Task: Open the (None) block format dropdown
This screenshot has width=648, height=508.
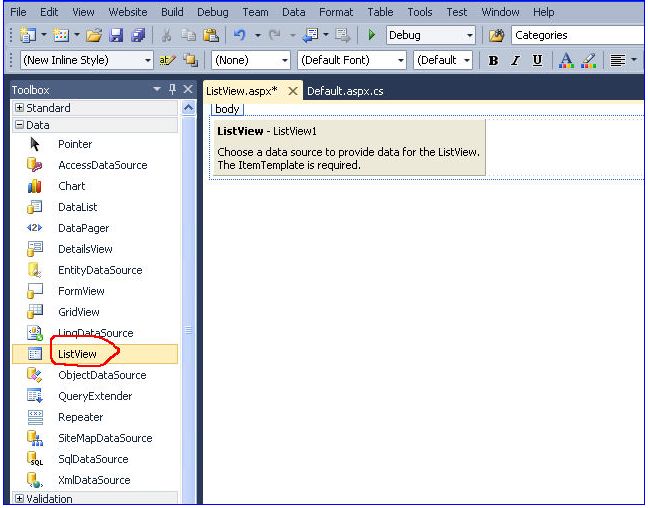Action: 284,61
